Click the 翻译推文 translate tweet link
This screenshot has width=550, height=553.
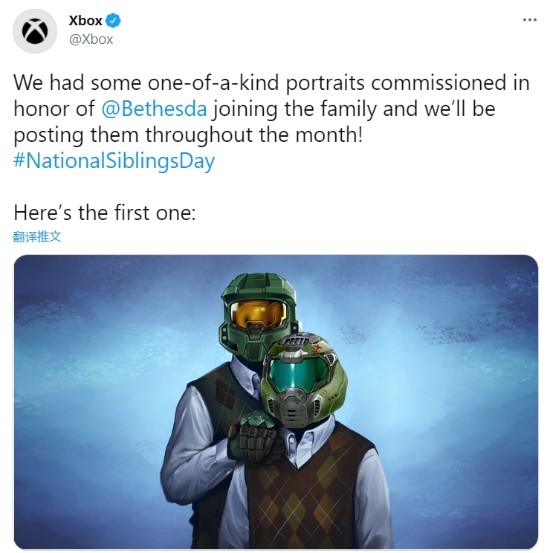(37, 237)
